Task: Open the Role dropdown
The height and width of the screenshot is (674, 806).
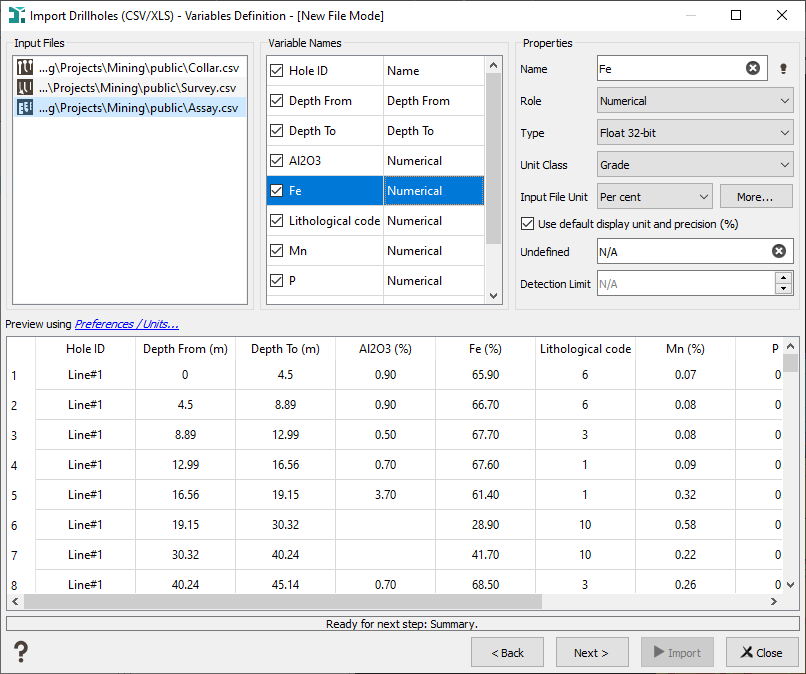Action: pos(695,101)
